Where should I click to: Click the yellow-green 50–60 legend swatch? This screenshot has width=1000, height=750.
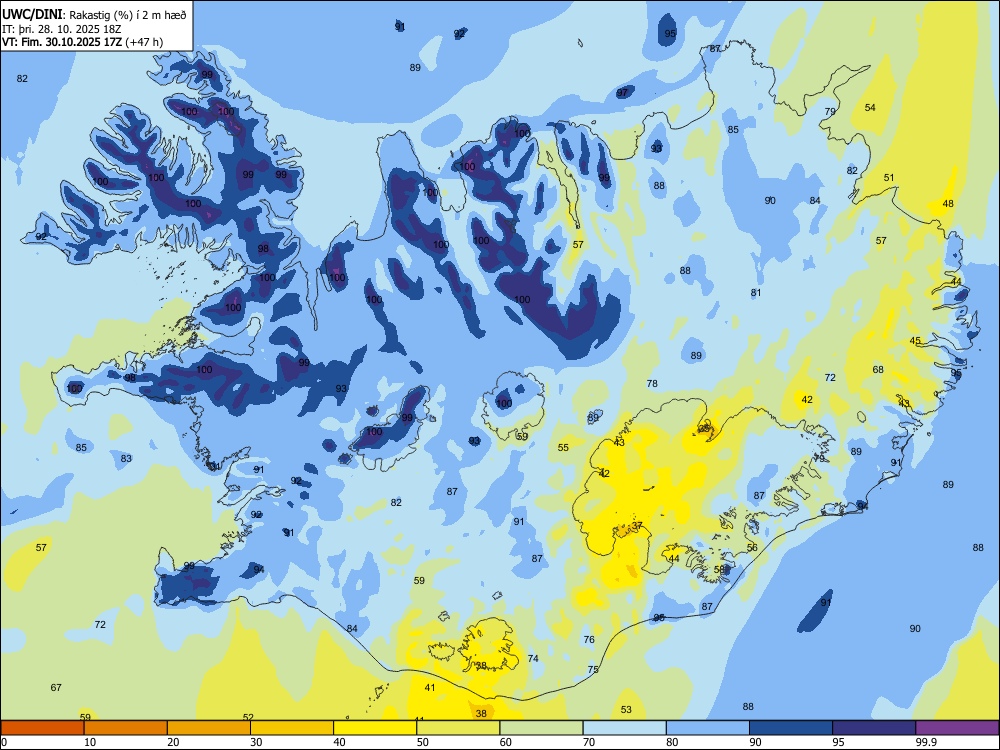click(x=458, y=728)
